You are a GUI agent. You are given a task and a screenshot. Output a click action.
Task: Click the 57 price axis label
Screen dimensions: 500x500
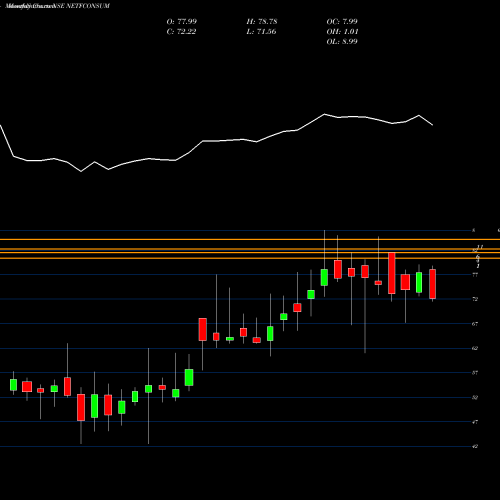coord(475,373)
